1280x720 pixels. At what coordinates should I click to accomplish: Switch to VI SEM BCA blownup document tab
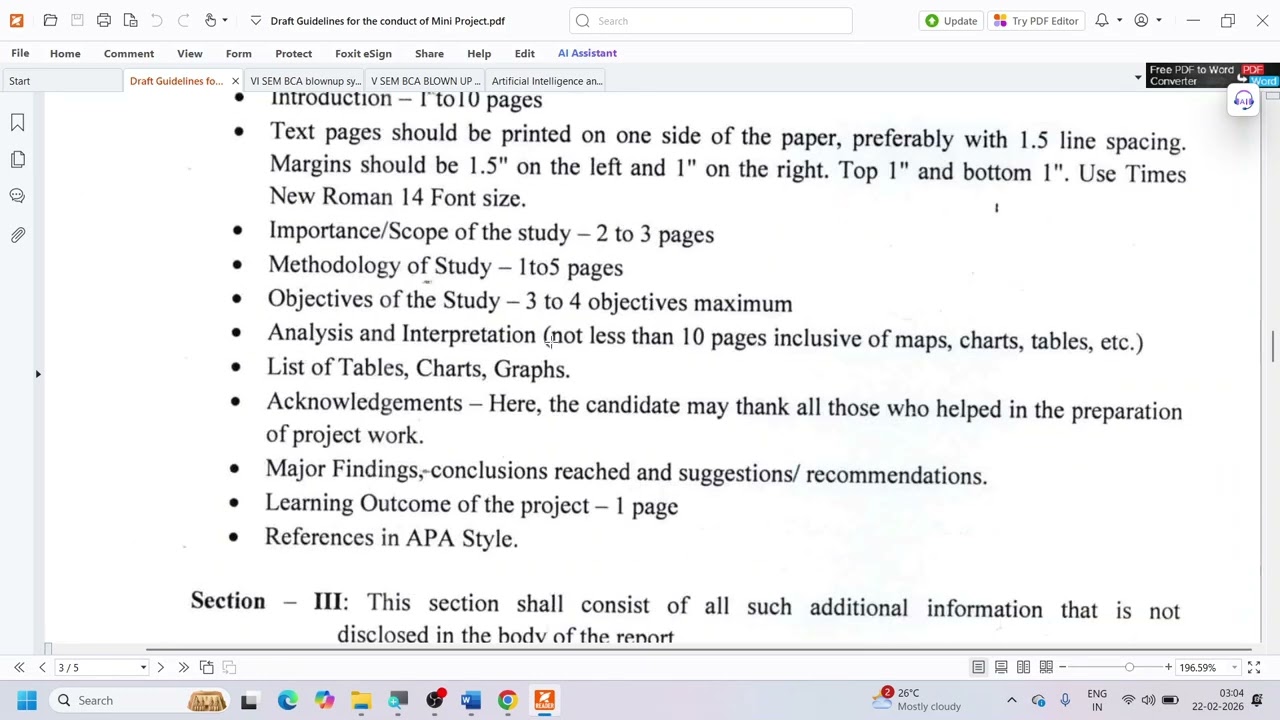tap(305, 81)
